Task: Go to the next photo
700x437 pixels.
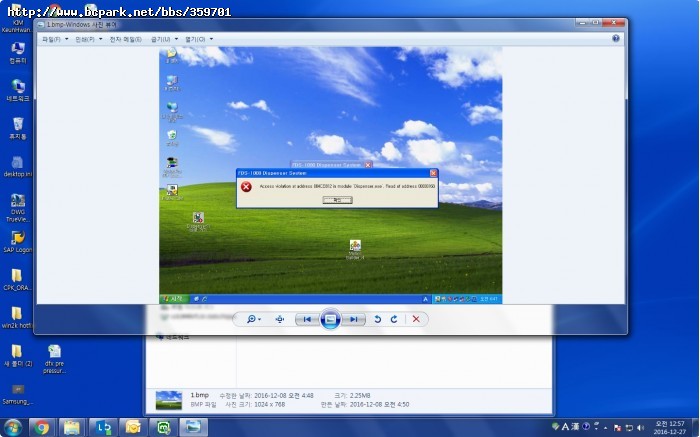Action: click(354, 319)
